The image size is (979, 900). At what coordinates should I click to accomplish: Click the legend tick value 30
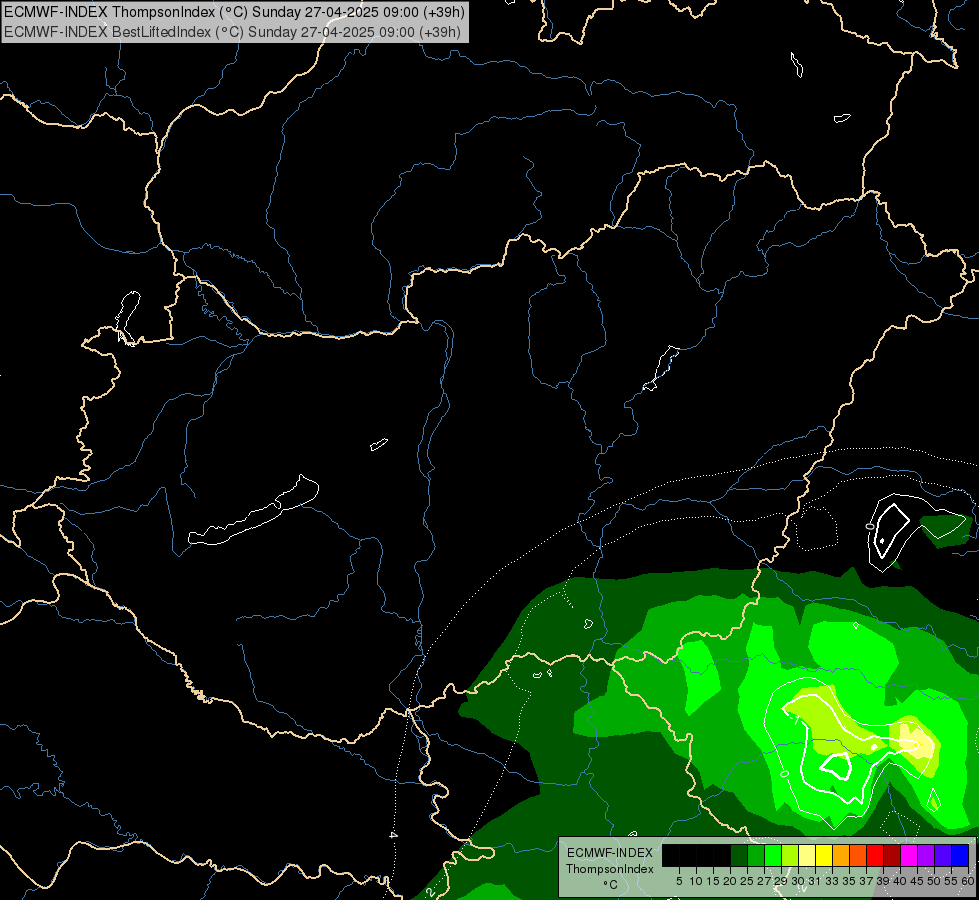pos(798,881)
